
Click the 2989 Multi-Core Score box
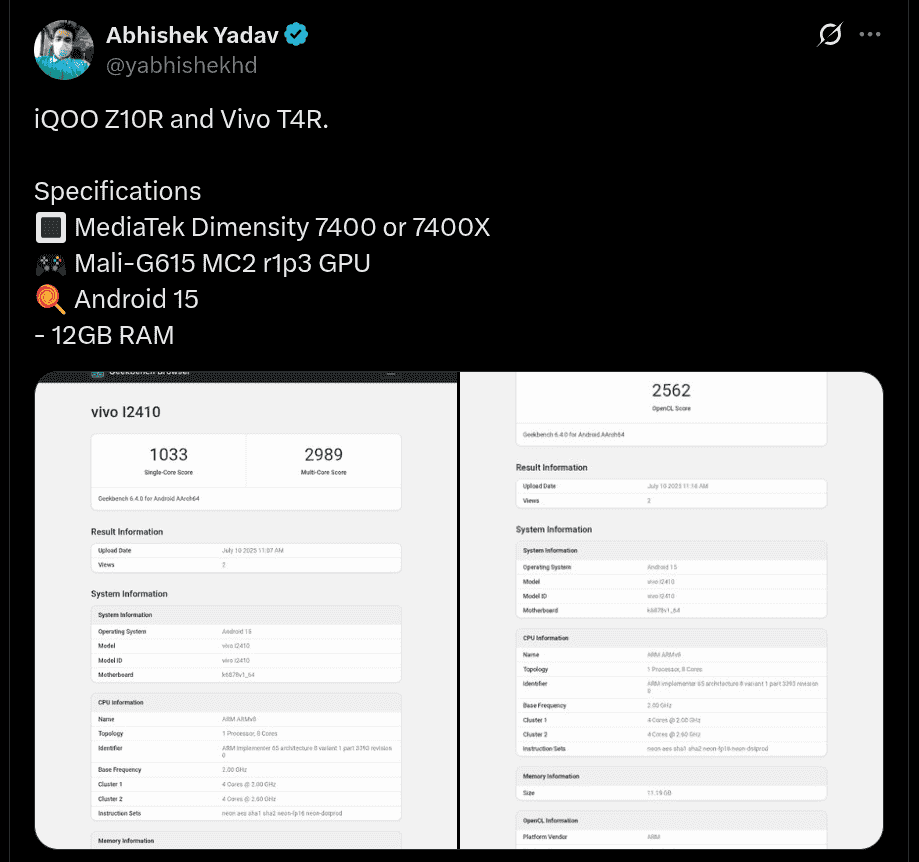(323, 460)
